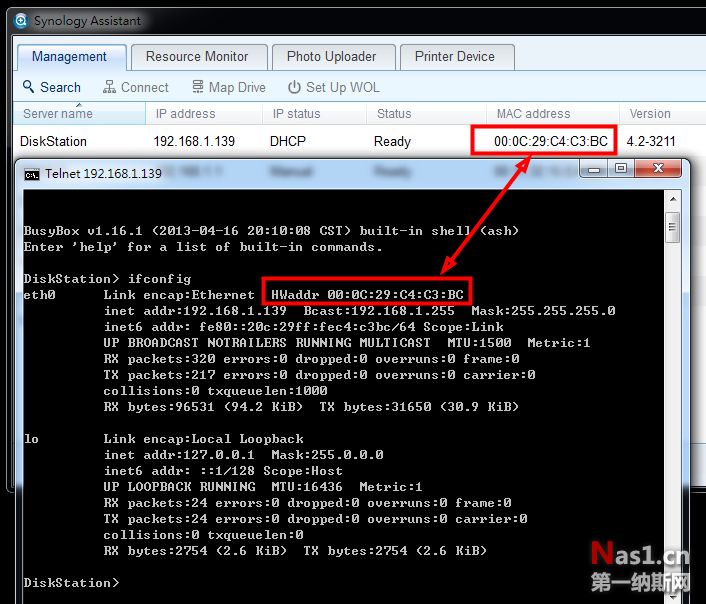
Task: Click the Telnet window console icon
Action: [x=32, y=174]
